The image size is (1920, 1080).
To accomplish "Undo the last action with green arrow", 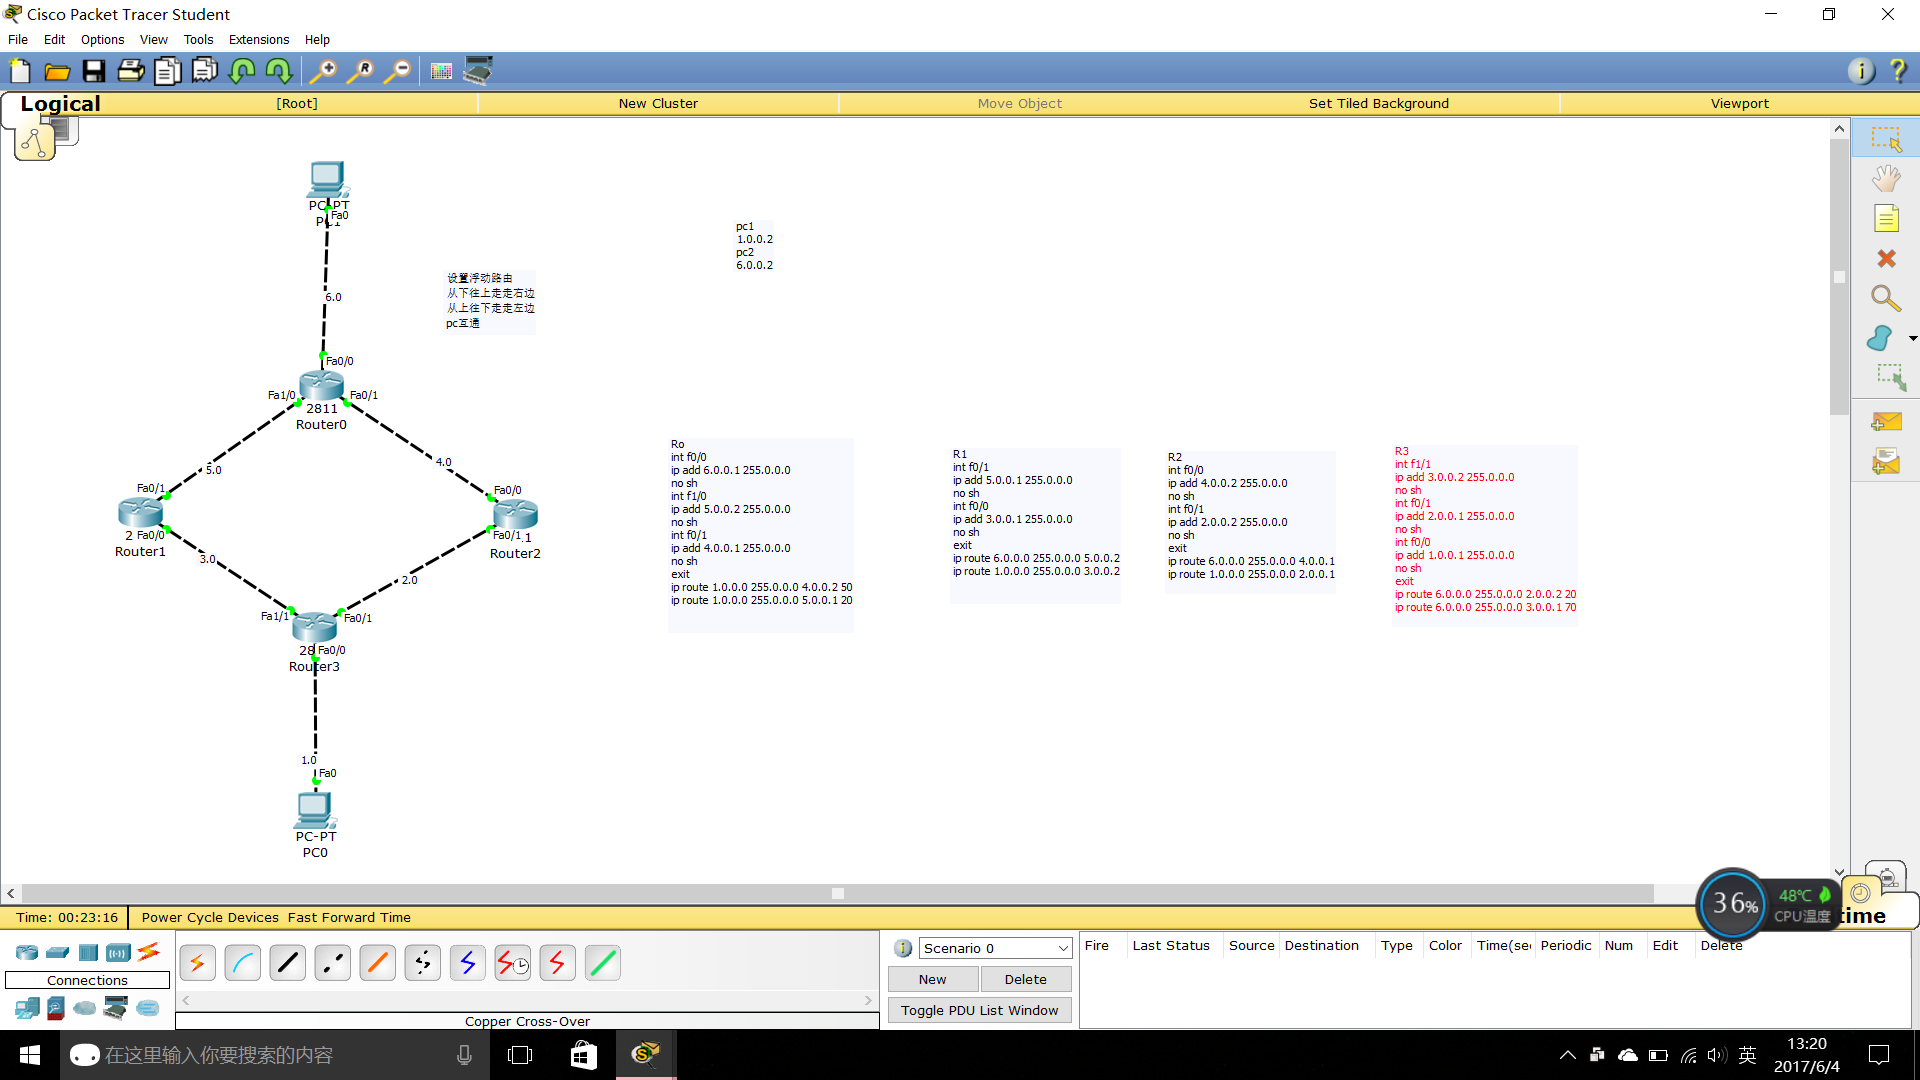I will tap(242, 71).
